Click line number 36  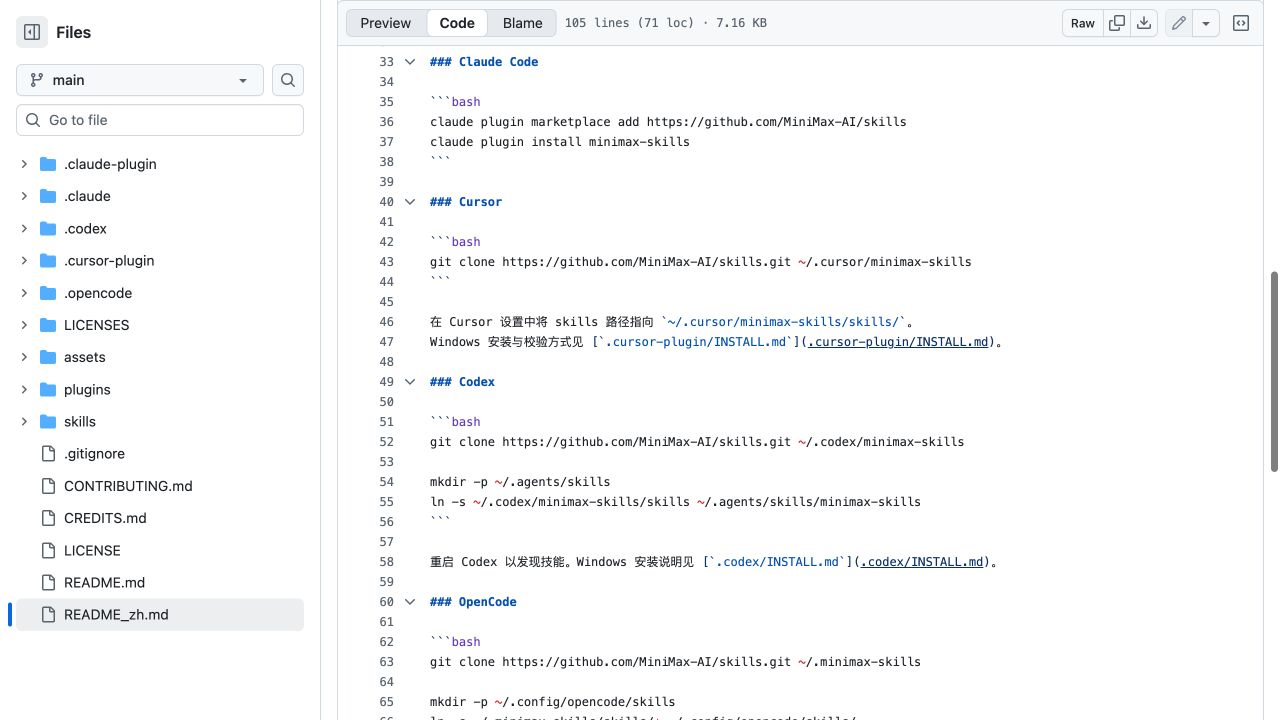click(387, 122)
